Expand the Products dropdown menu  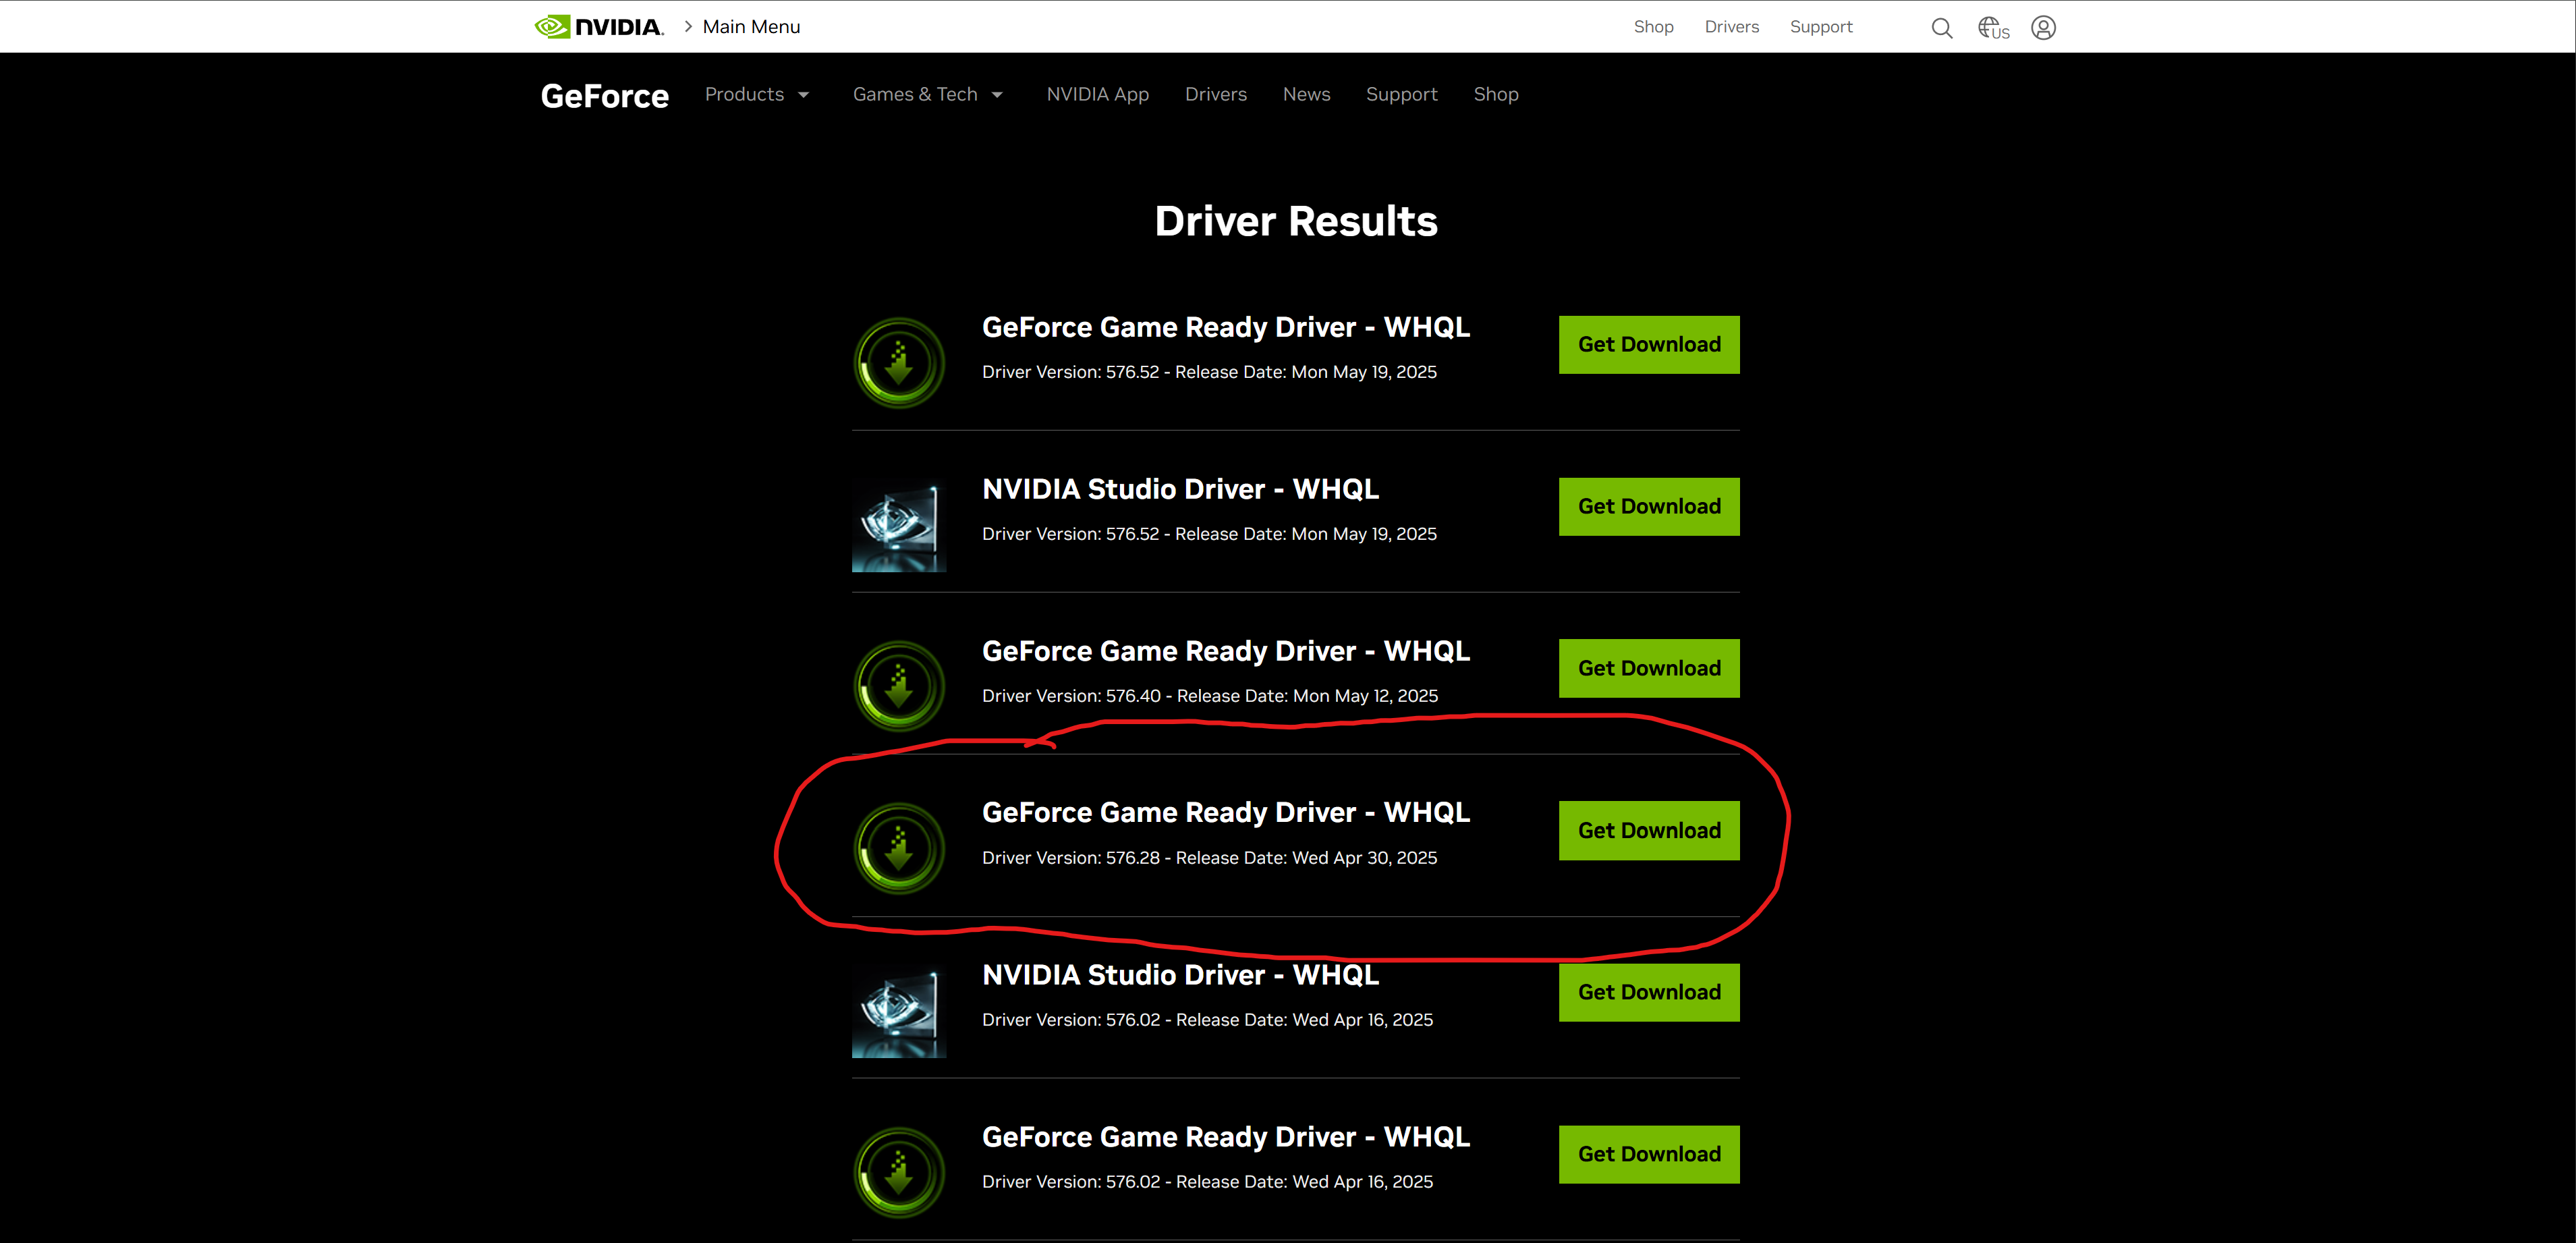coord(756,94)
